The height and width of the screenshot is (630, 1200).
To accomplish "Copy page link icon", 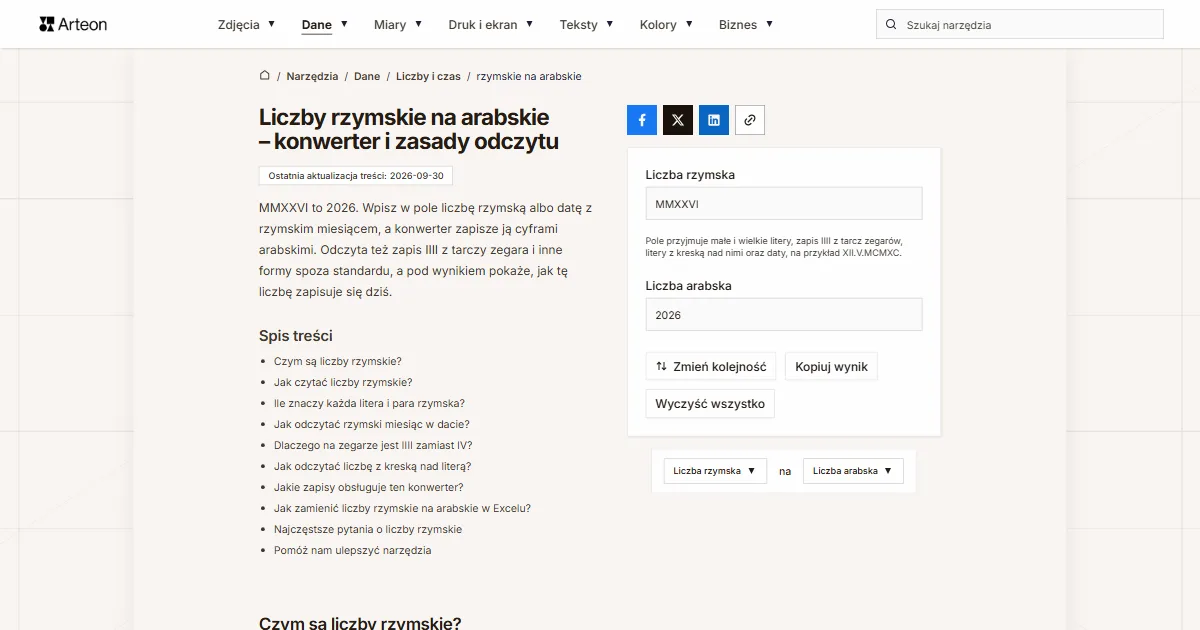I will tap(750, 120).
